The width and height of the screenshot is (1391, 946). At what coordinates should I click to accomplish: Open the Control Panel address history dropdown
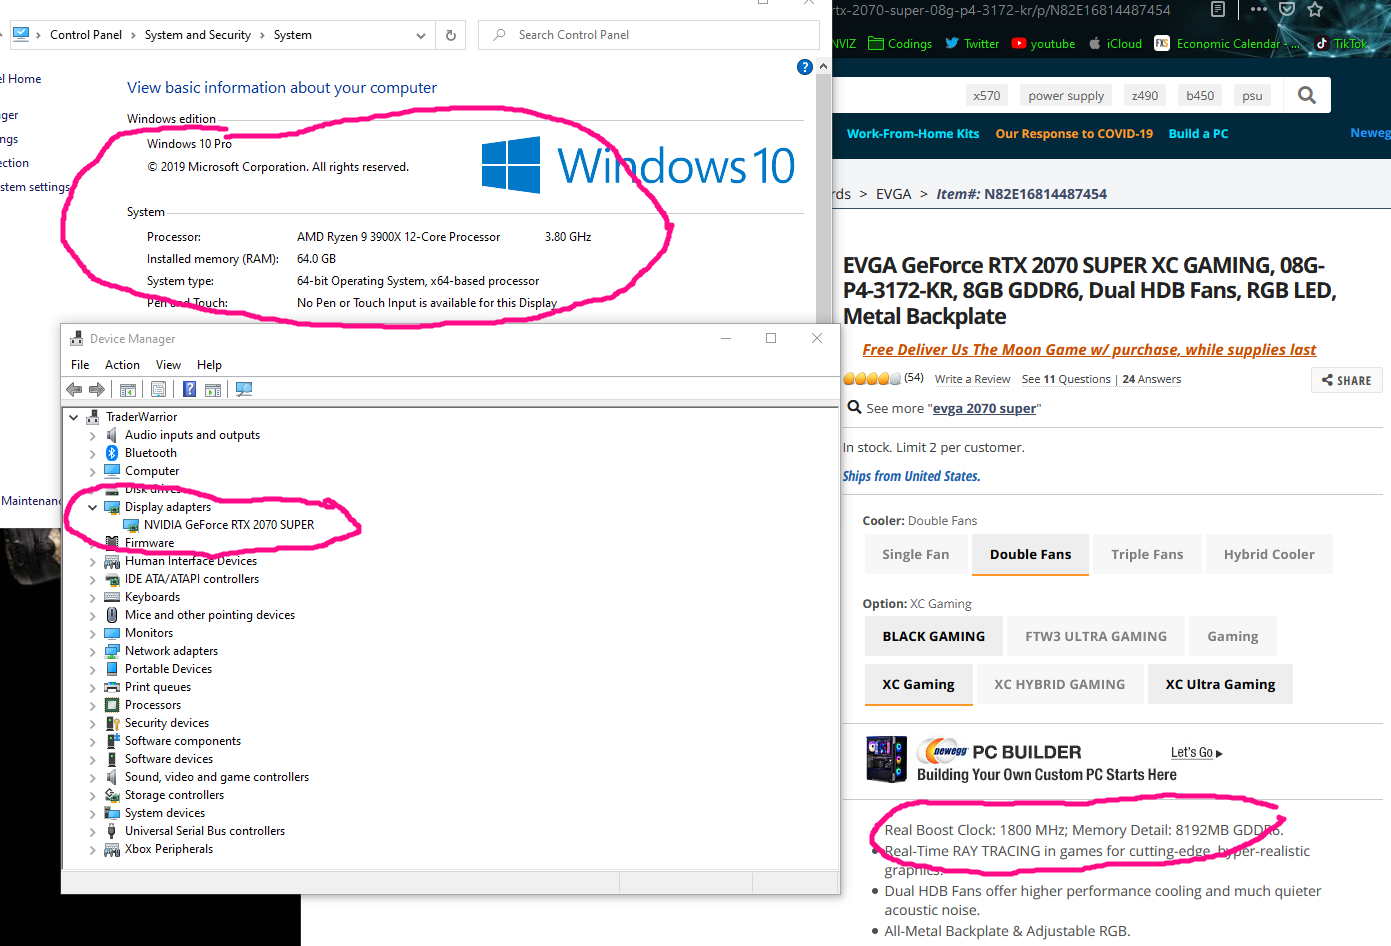click(421, 35)
